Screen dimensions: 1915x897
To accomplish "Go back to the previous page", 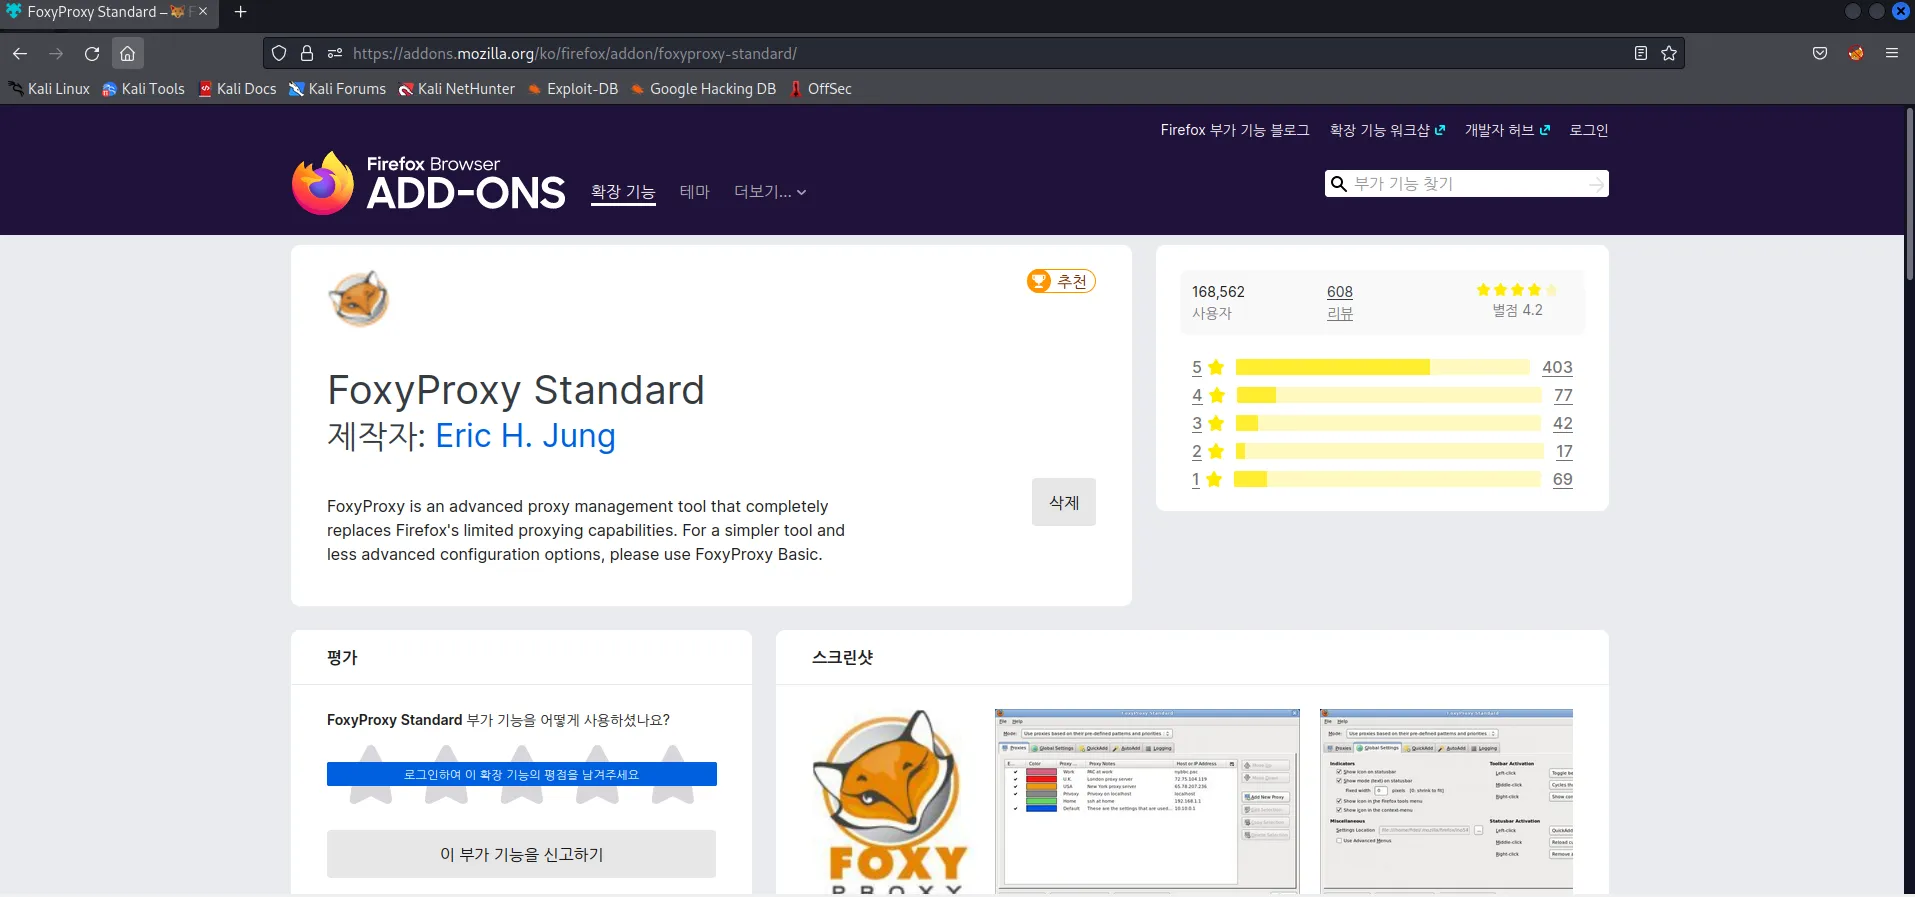I will 20,53.
